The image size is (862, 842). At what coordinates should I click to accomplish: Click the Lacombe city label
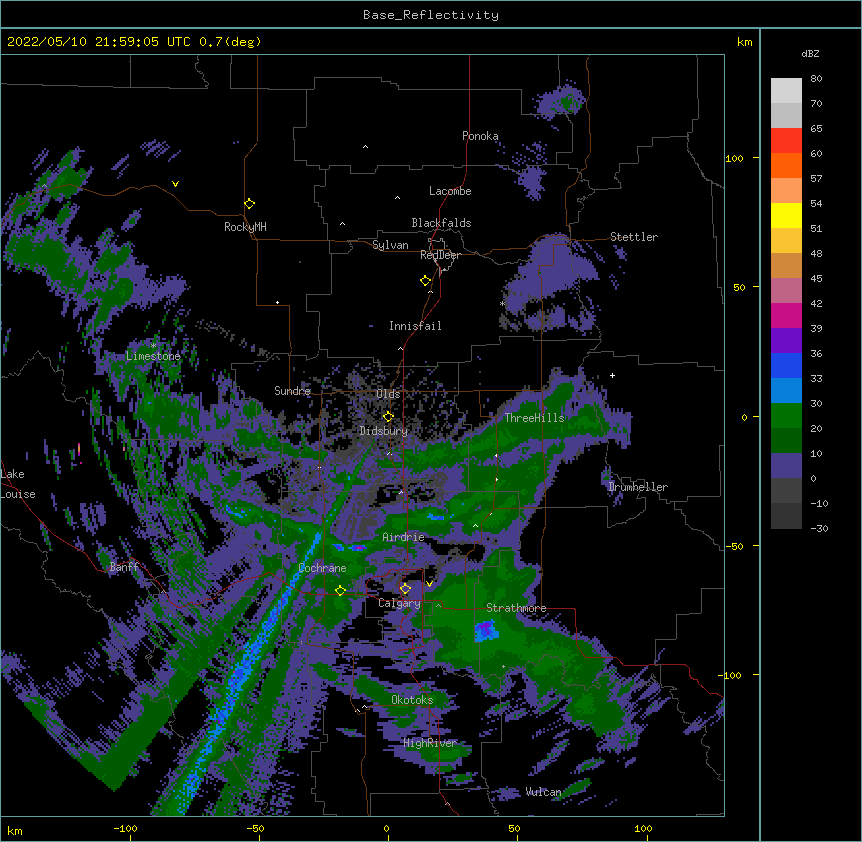click(450, 191)
